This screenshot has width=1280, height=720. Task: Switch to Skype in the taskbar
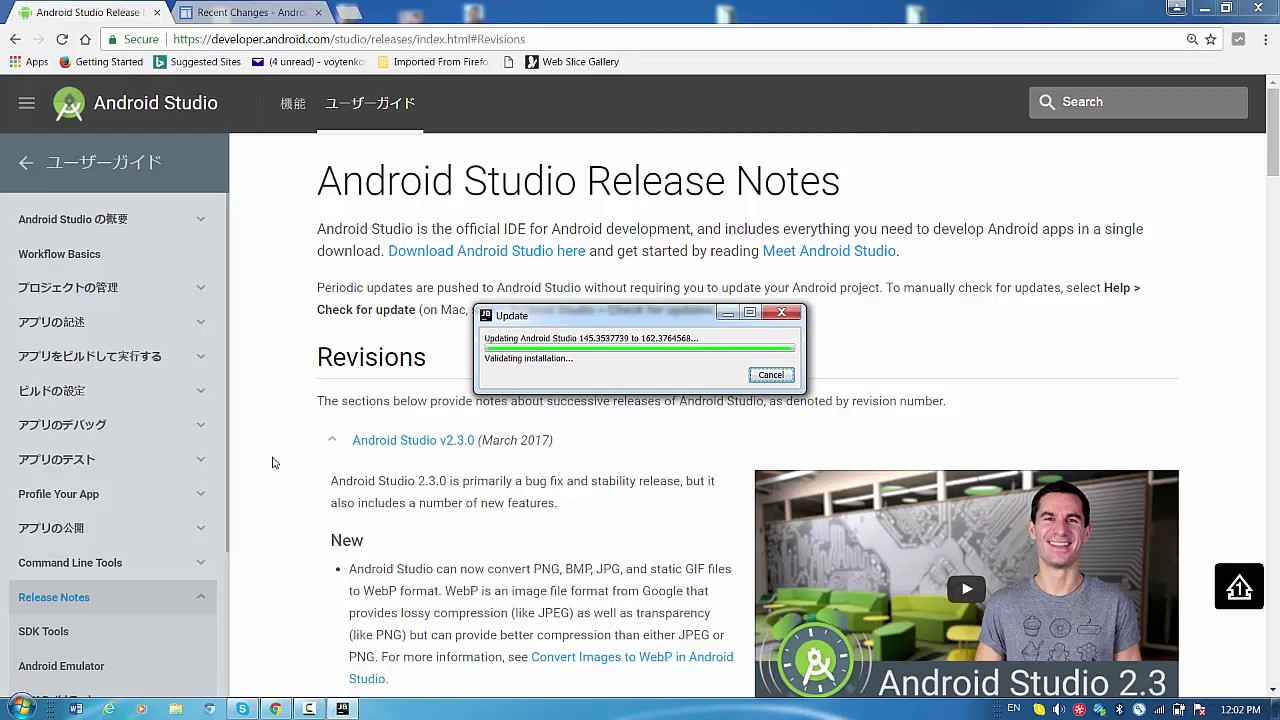pyautogui.click(x=242, y=709)
